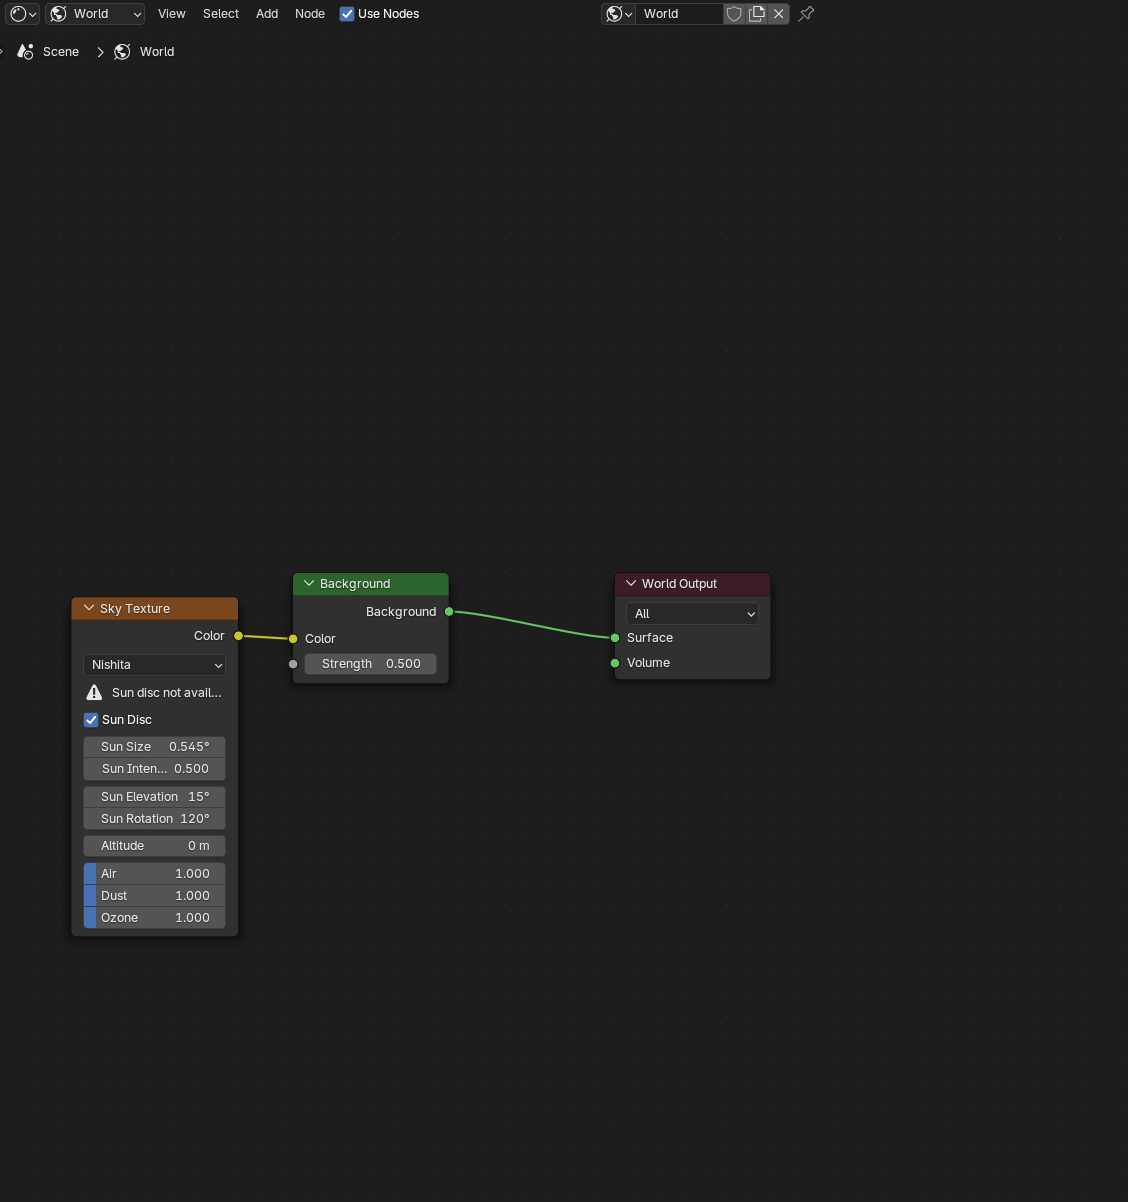Screen dimensions: 1128x1202
Task: Click the Volume input socket
Action: [615, 663]
